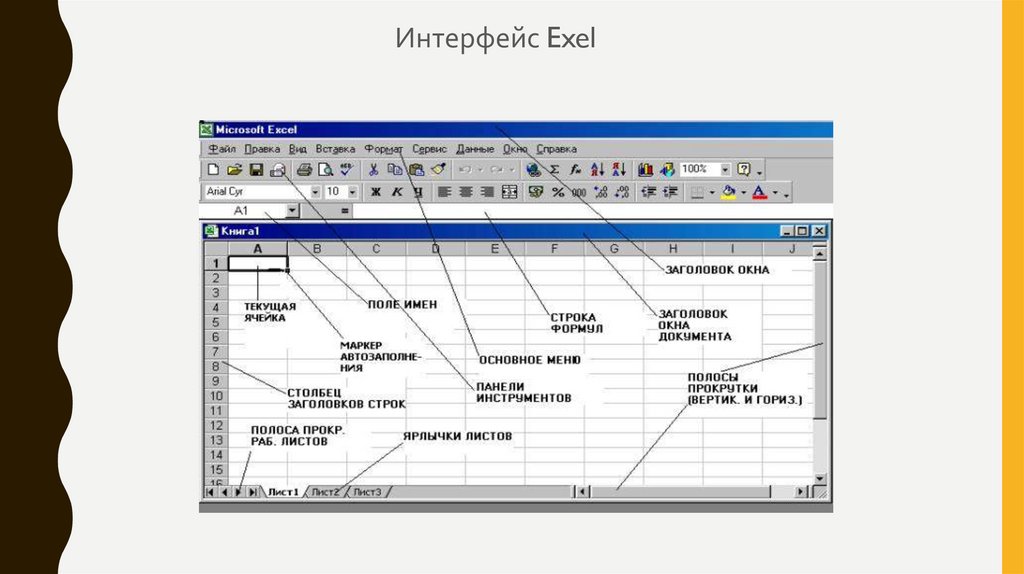Open the Вставка menu
This screenshot has height=574, width=1024.
pyautogui.click(x=335, y=149)
